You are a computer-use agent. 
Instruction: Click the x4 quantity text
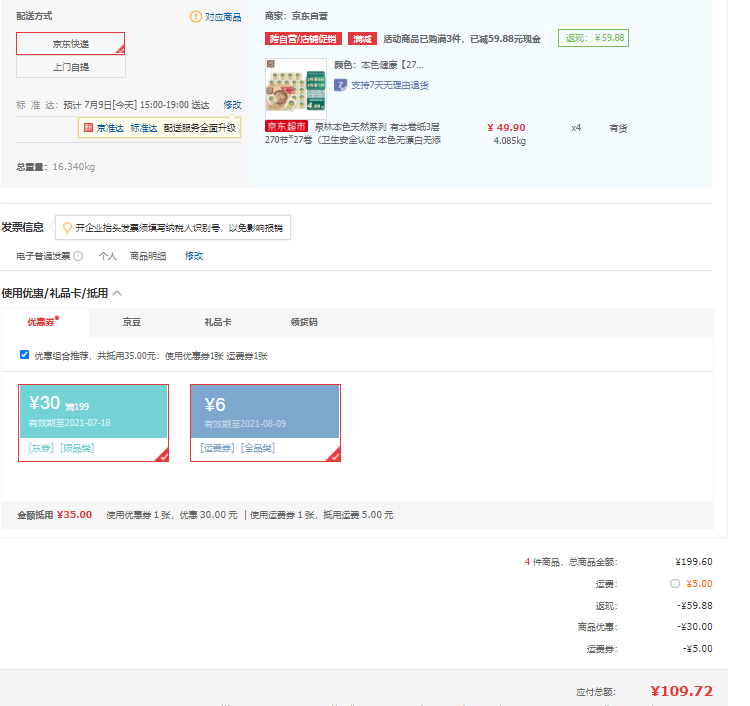[x=576, y=128]
